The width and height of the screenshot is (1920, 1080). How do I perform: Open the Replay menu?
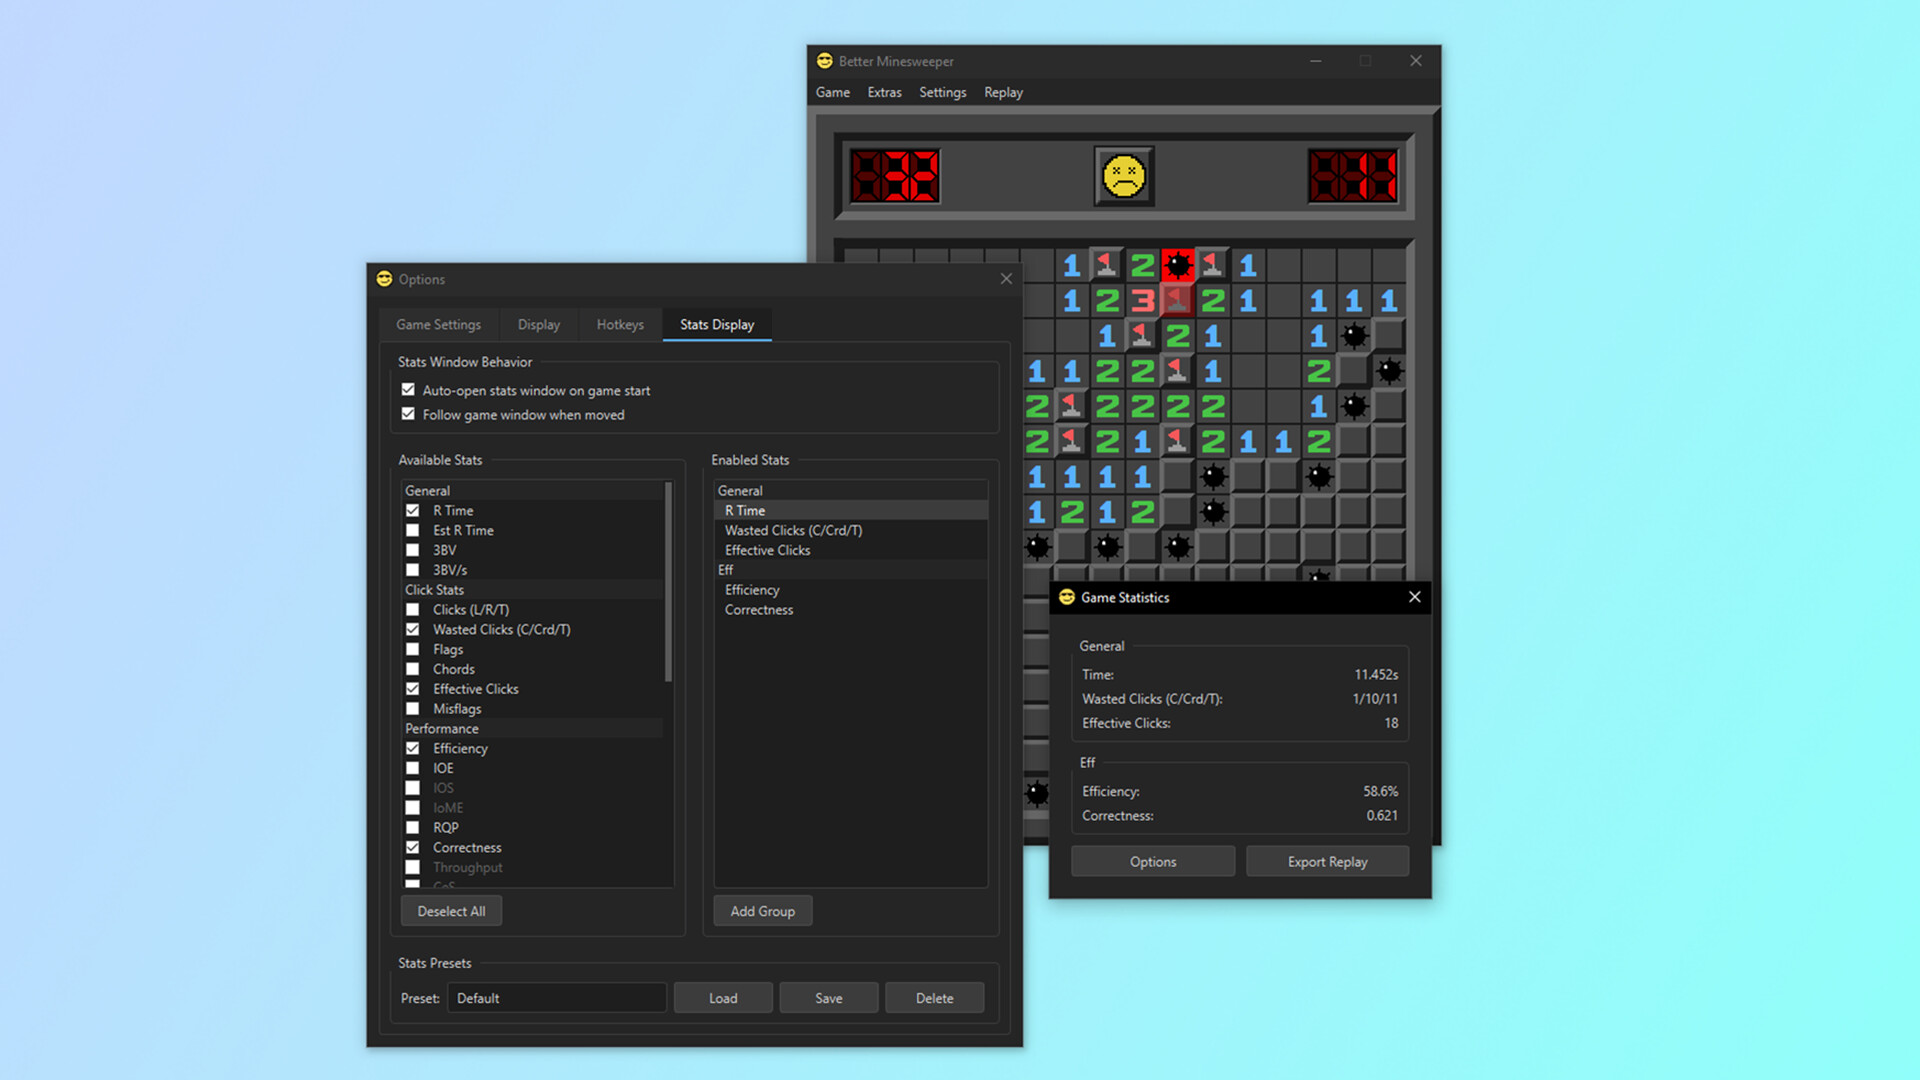[x=1003, y=92]
